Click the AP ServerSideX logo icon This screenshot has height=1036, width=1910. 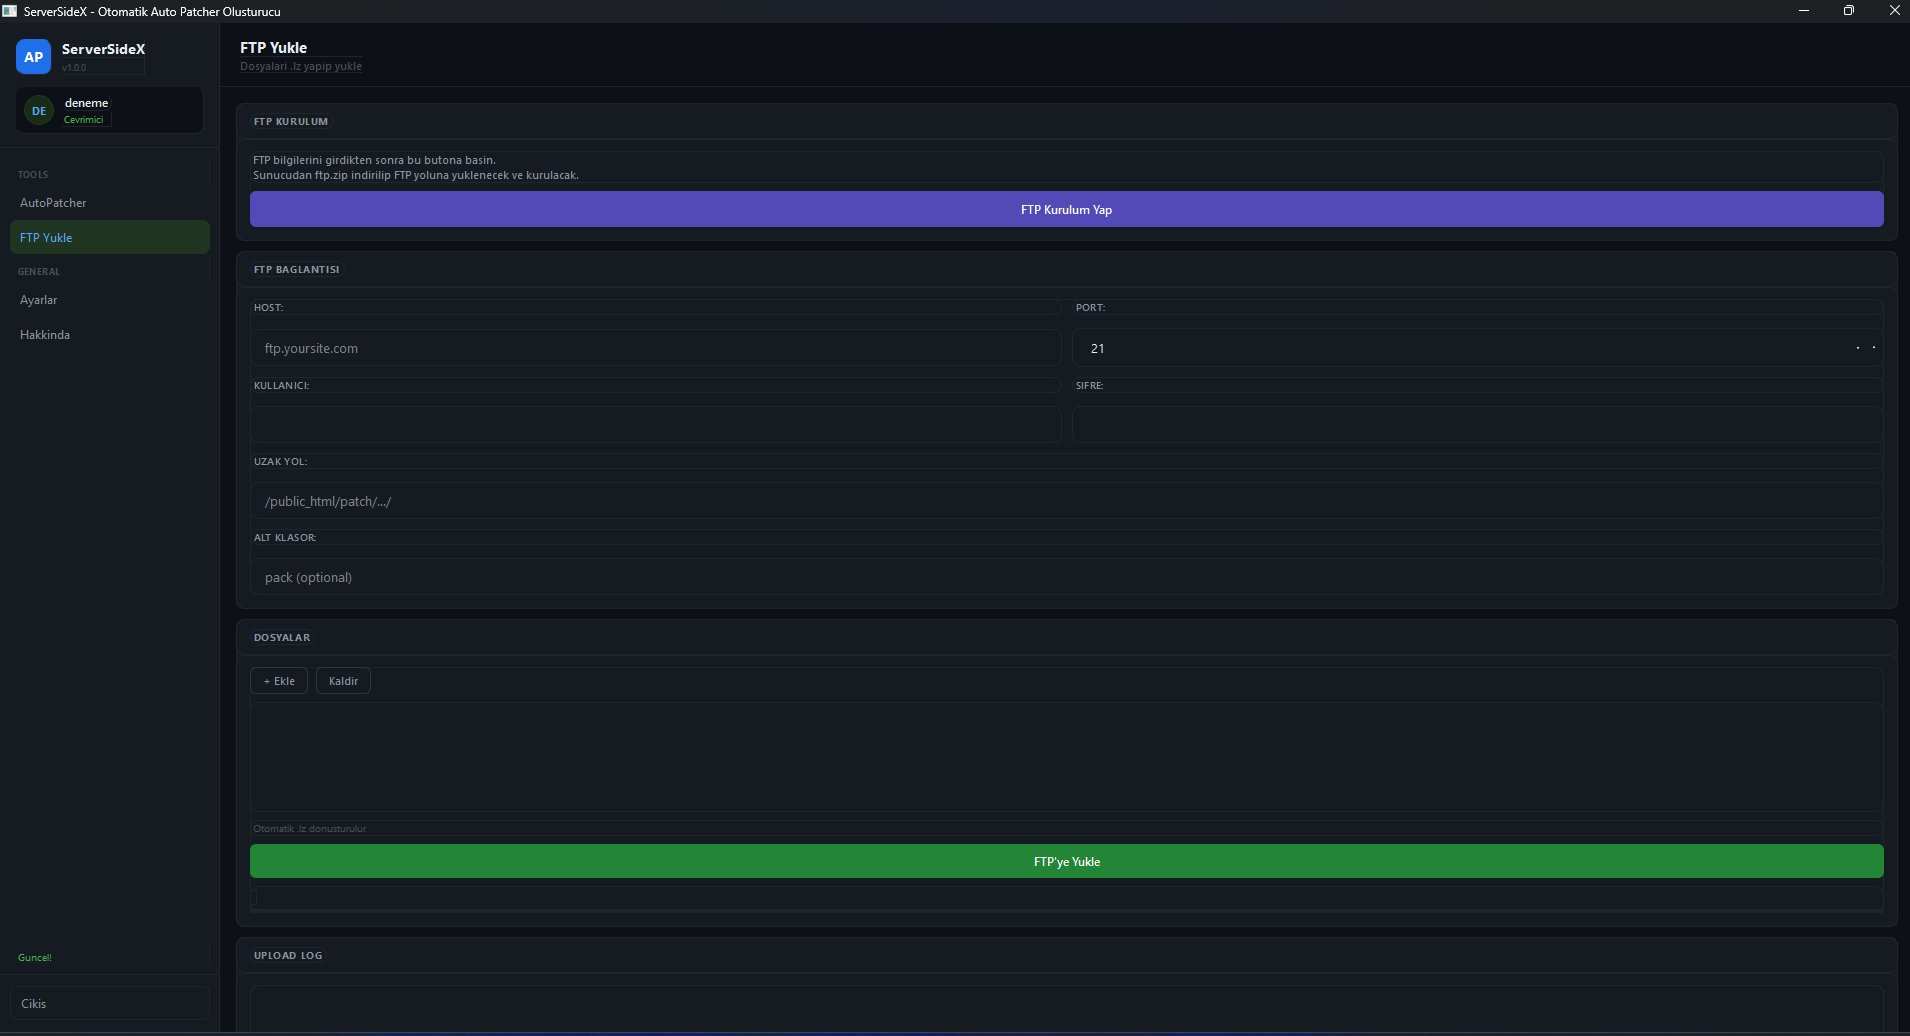[33, 57]
